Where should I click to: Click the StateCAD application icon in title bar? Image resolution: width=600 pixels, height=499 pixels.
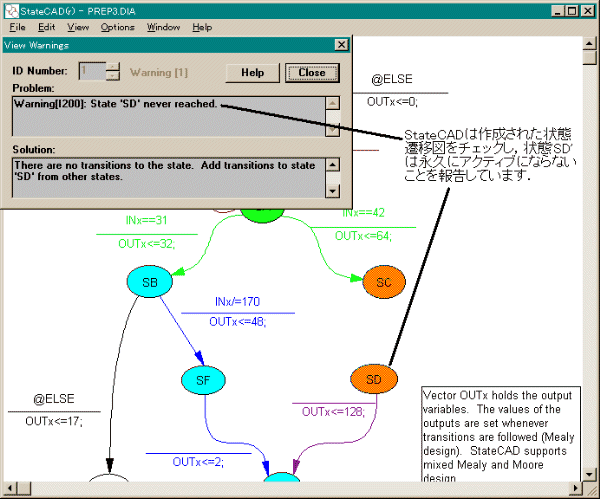(x=10, y=9)
